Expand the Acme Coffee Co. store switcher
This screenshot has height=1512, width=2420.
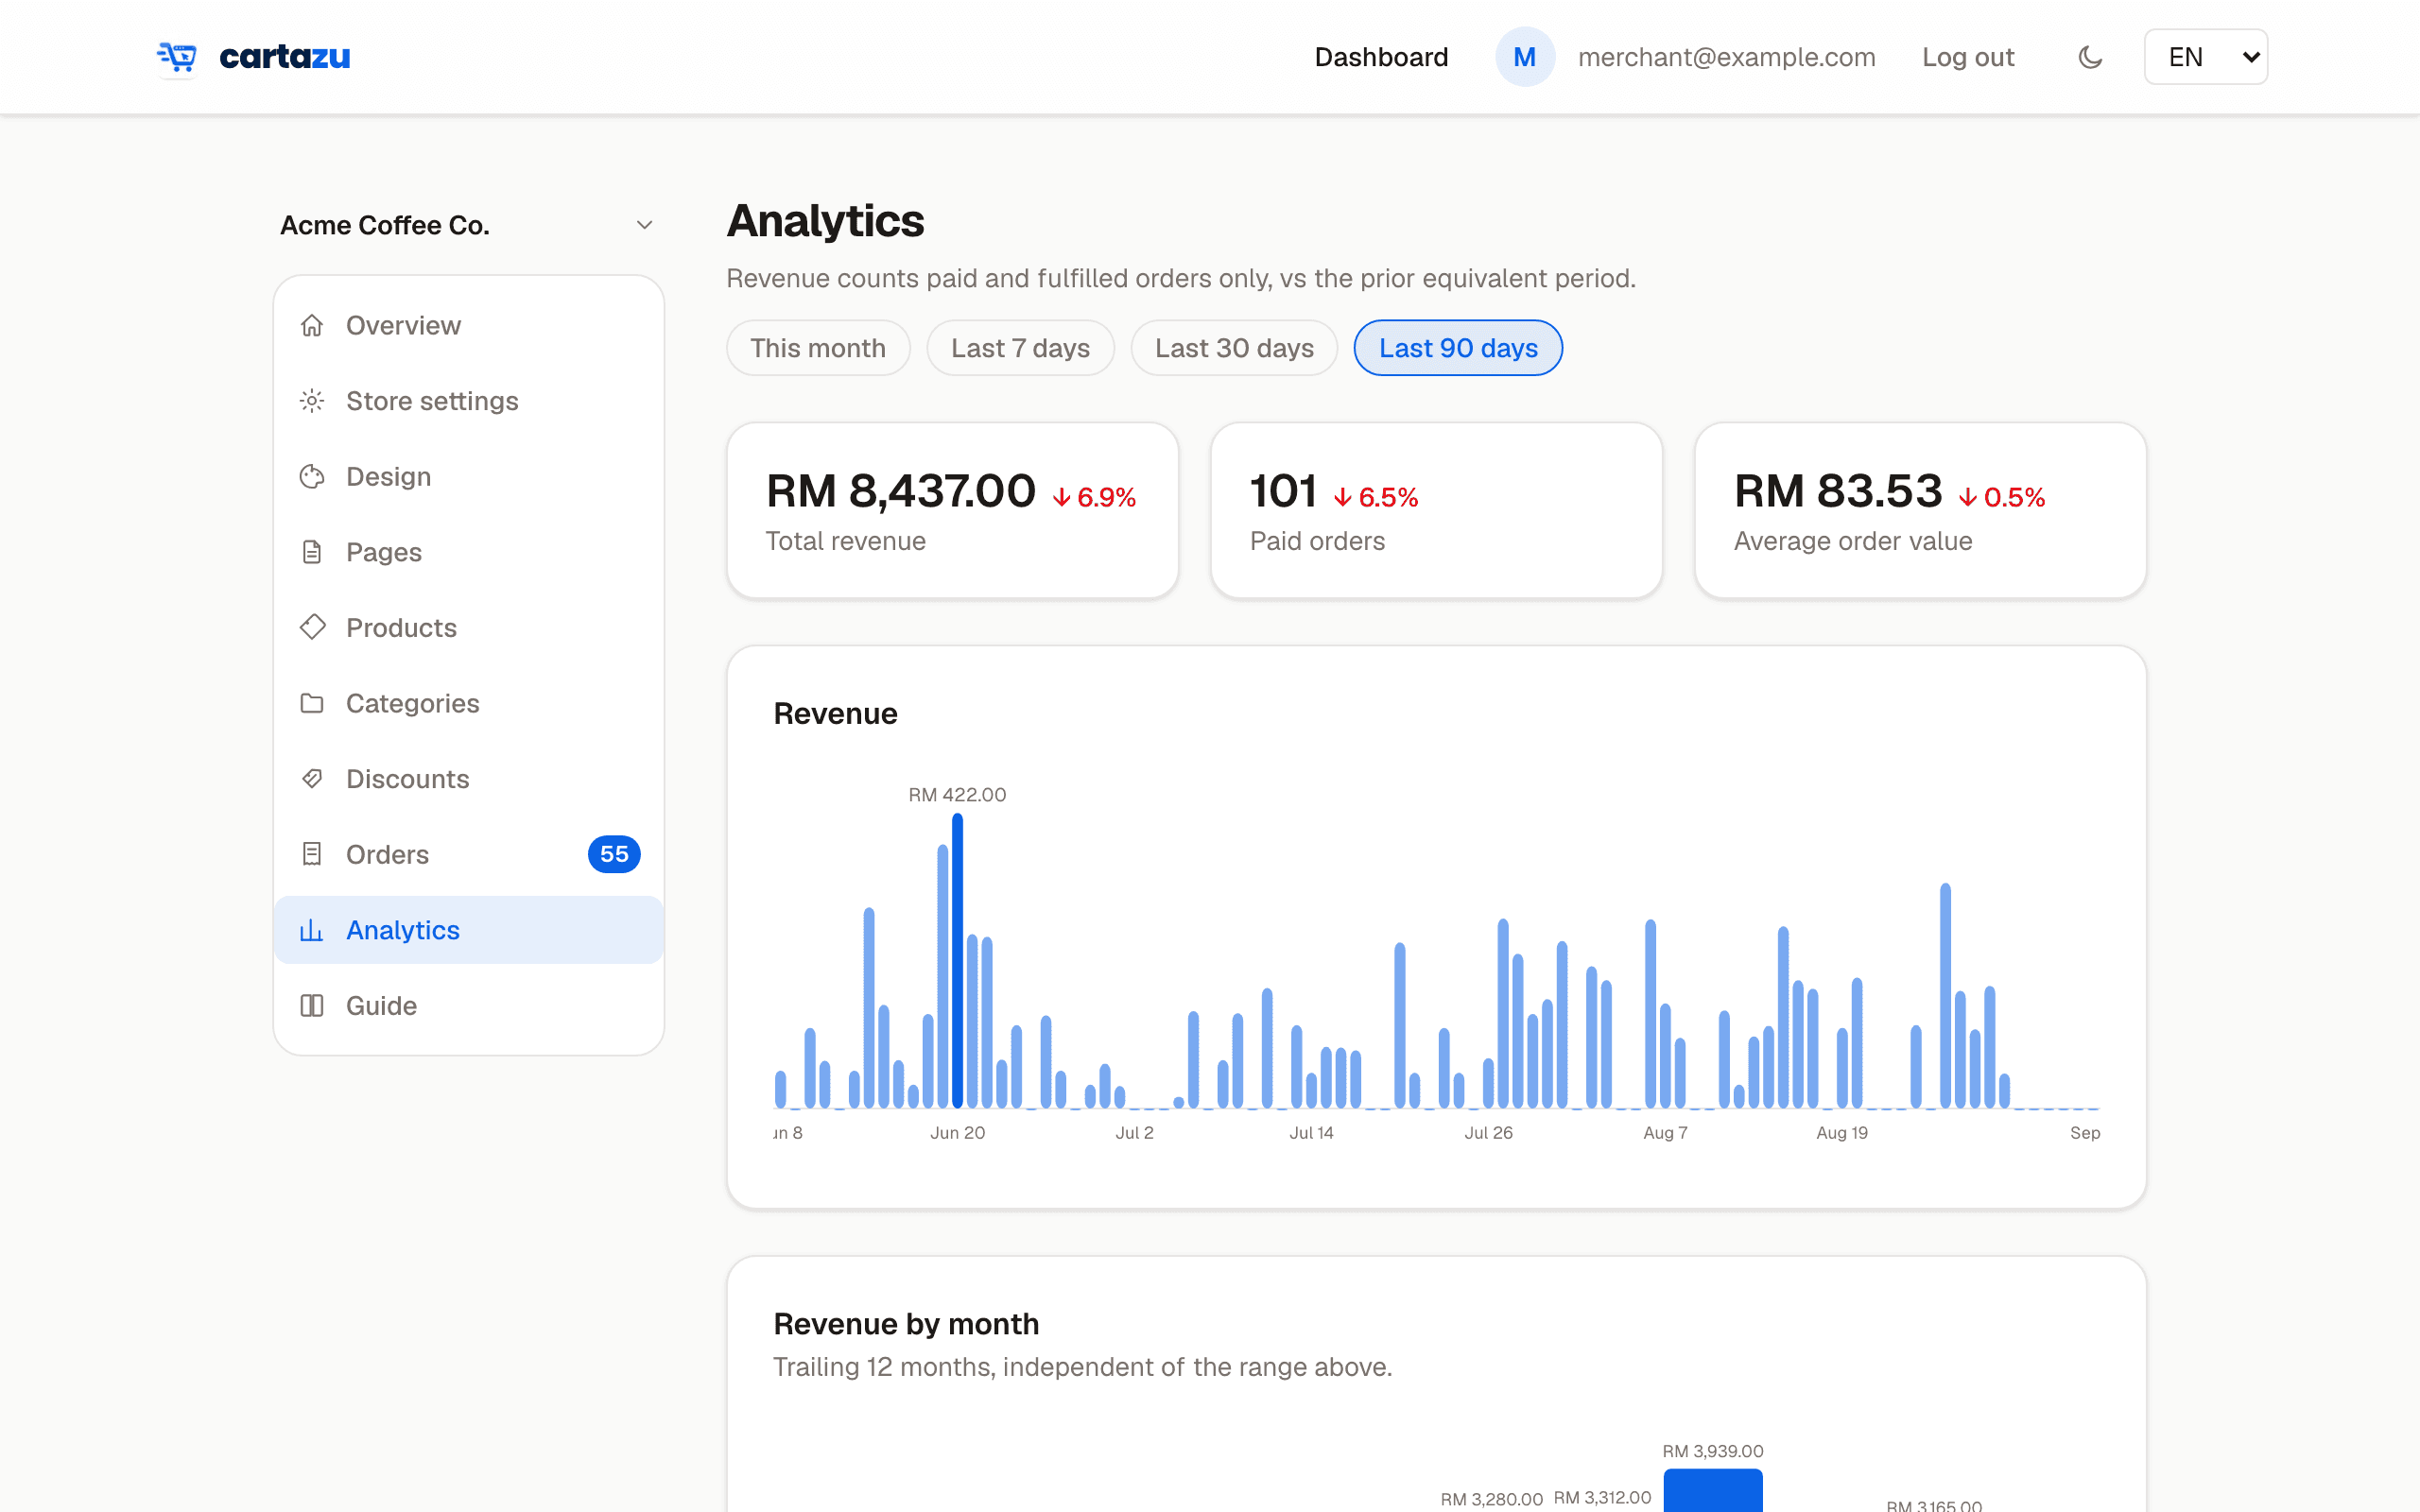tap(468, 225)
